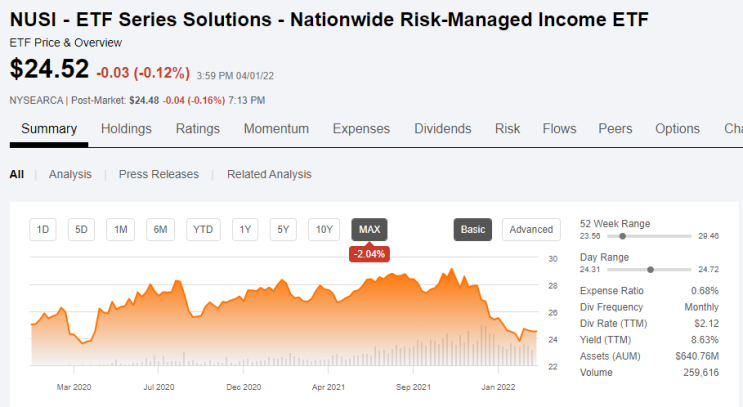The height and width of the screenshot is (407, 743).
Task: Open the Summary tab
Action: coord(49,129)
